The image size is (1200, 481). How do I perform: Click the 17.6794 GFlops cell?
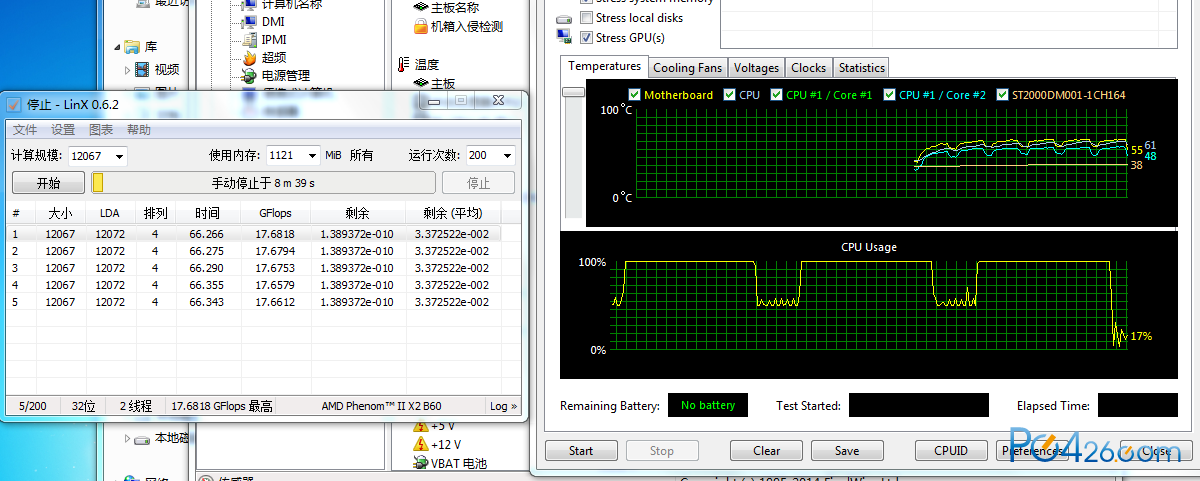[275, 251]
